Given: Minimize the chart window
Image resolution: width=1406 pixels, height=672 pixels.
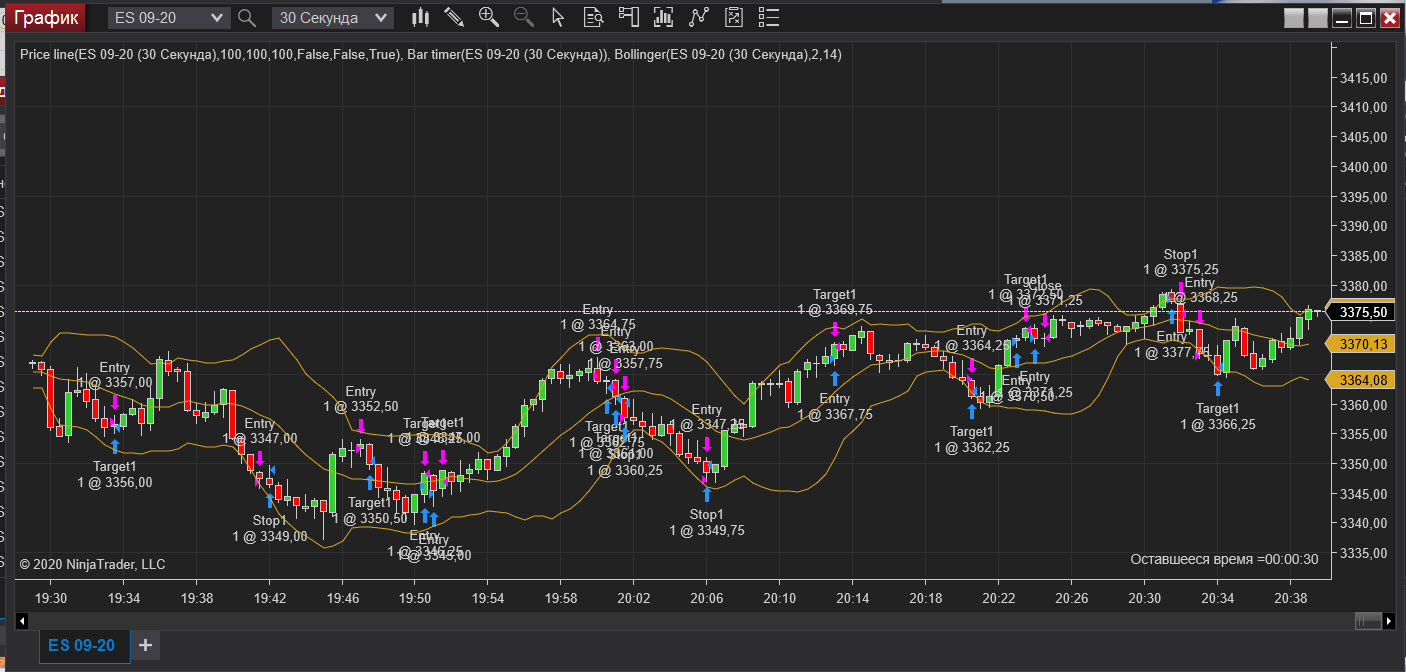Looking at the screenshot, I should tap(1342, 18).
